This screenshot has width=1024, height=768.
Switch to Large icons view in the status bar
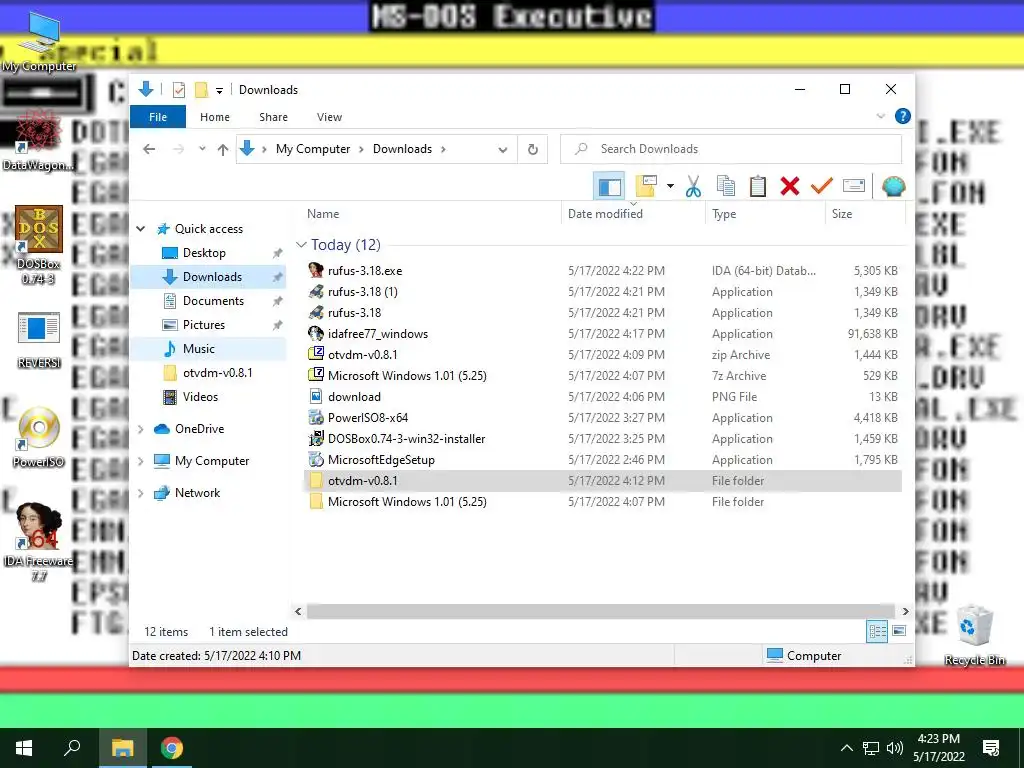899,632
